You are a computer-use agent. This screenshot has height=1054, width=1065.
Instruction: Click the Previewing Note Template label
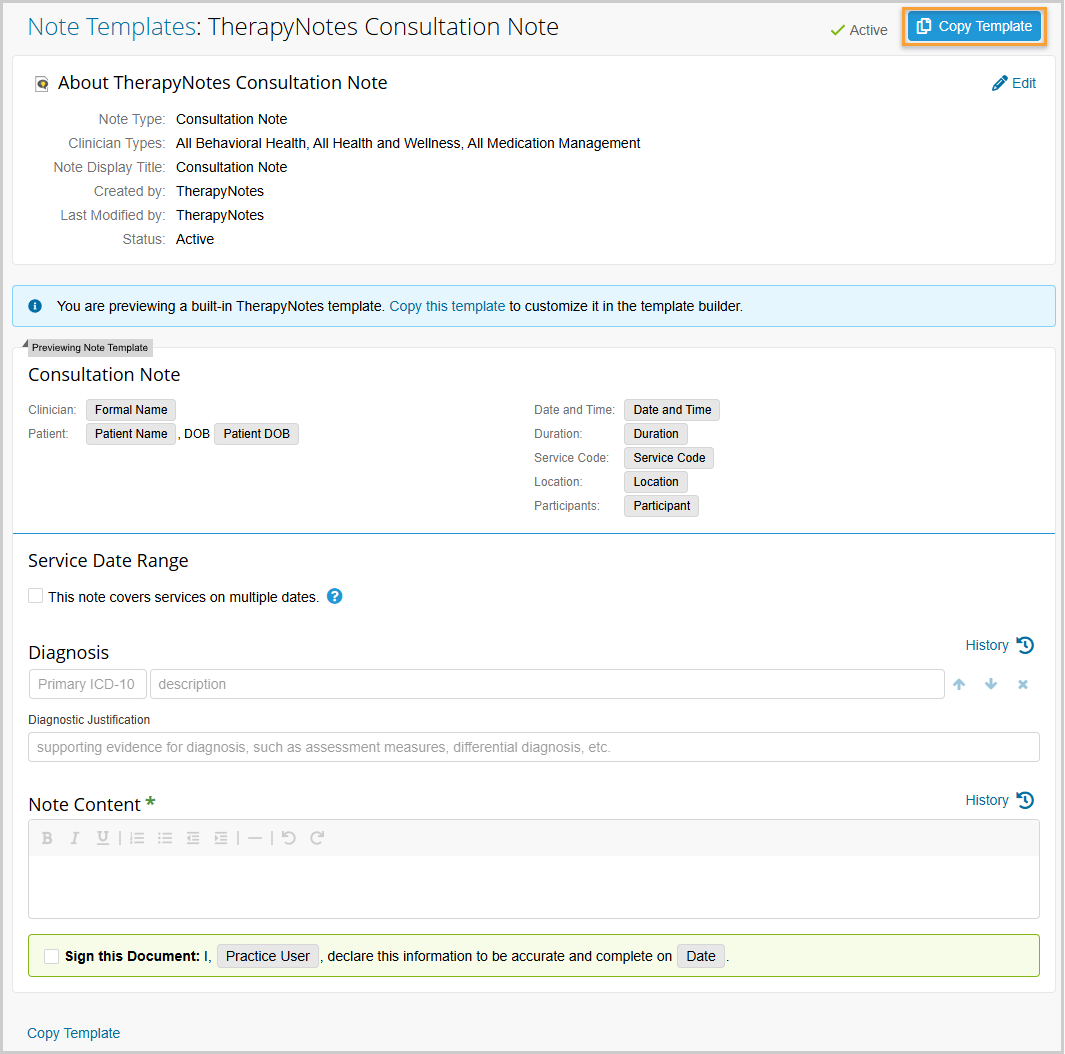click(90, 348)
